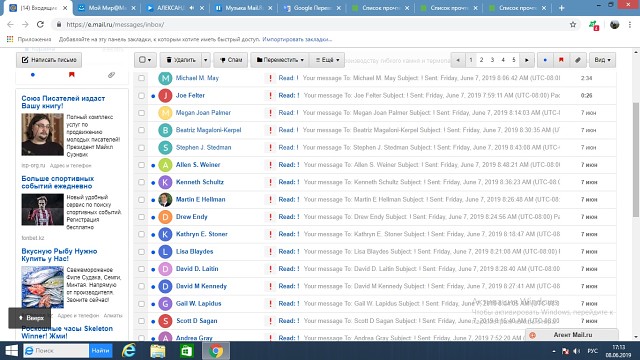This screenshot has height=360, width=640.
Task: Go to page 3 of inbox
Action: tap(492, 60)
